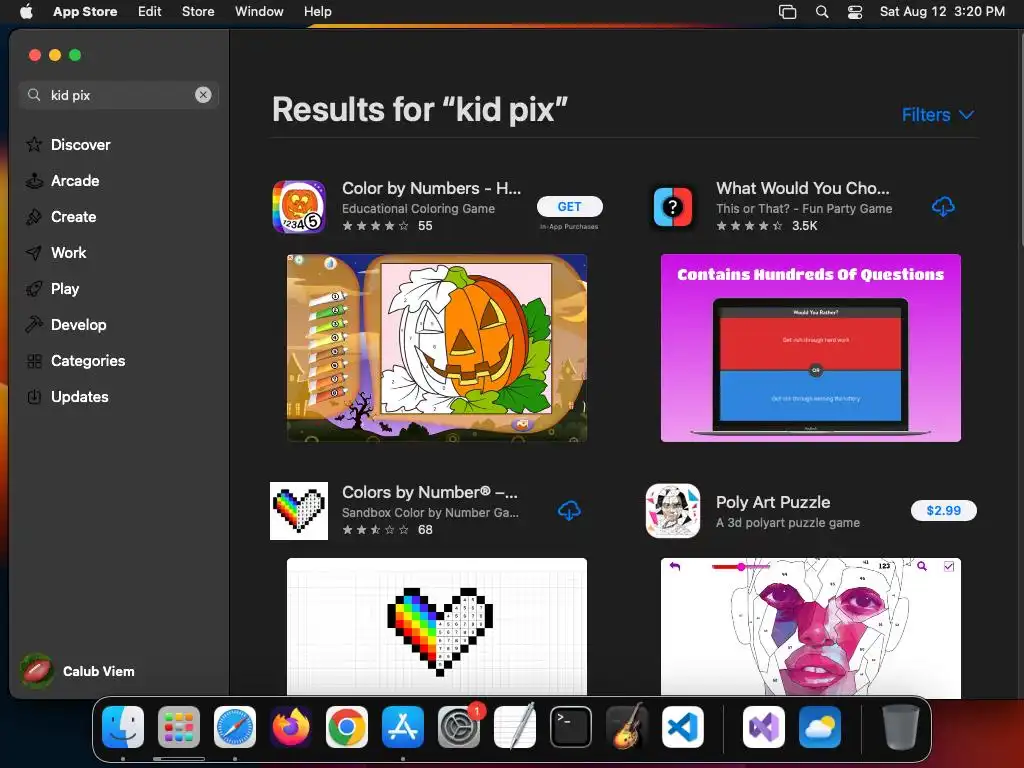This screenshot has height=768, width=1024.
Task: Click Color by Numbers star rating
Action: click(376, 226)
